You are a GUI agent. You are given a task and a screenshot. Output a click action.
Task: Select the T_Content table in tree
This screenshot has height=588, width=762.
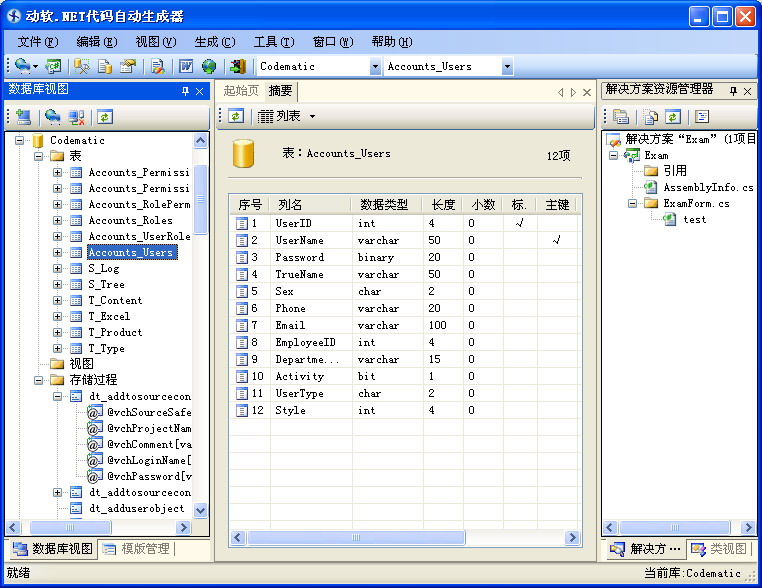115,301
